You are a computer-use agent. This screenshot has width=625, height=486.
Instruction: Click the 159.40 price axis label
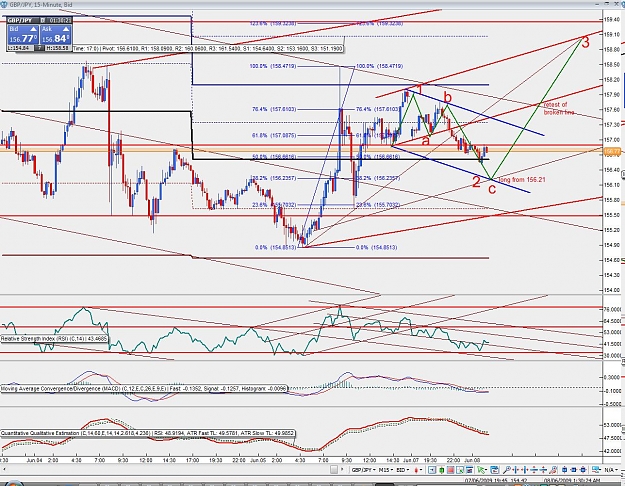(613, 19)
